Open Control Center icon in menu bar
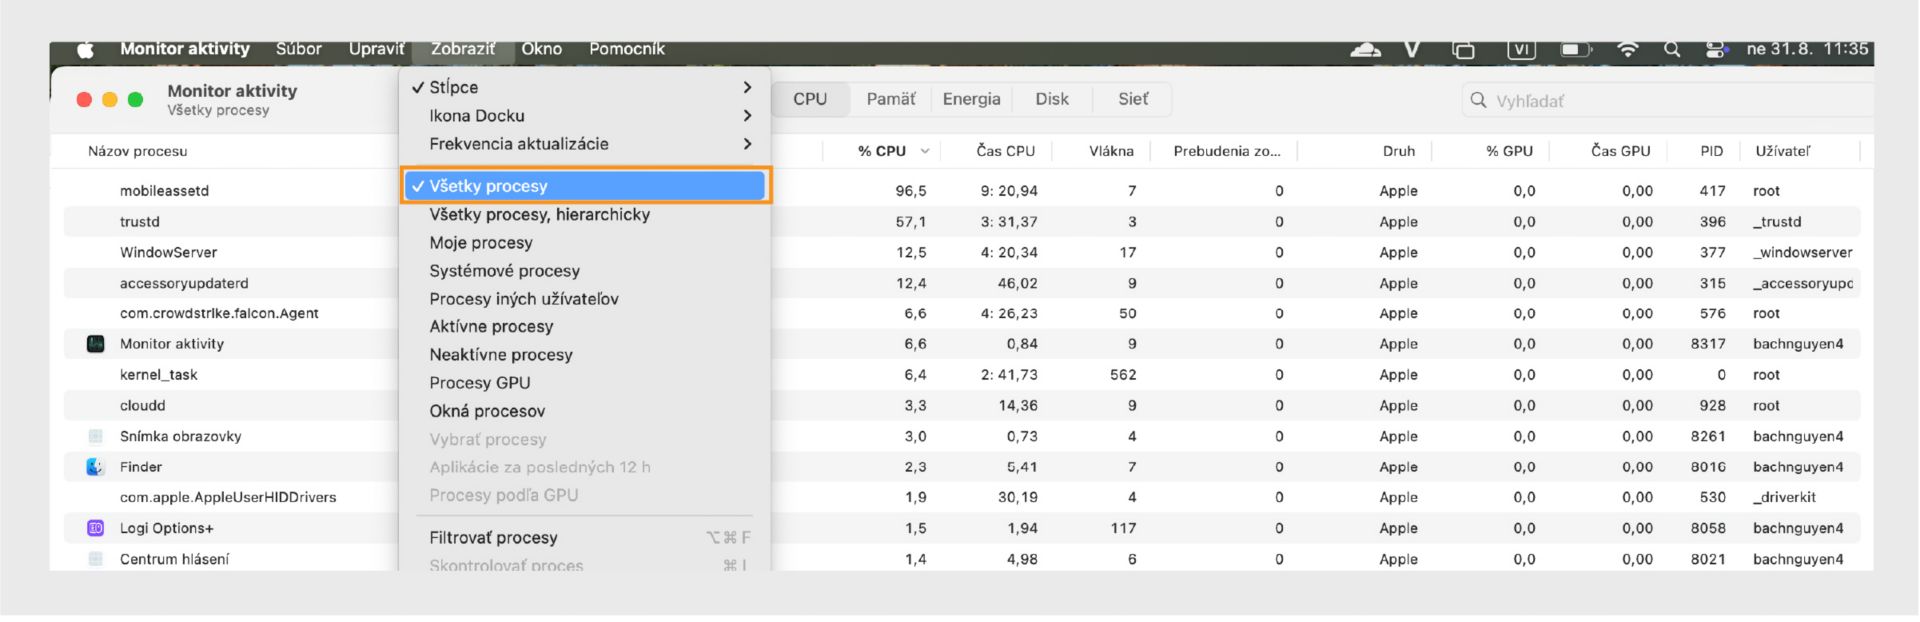The width and height of the screenshot is (1920, 622). tap(1717, 50)
